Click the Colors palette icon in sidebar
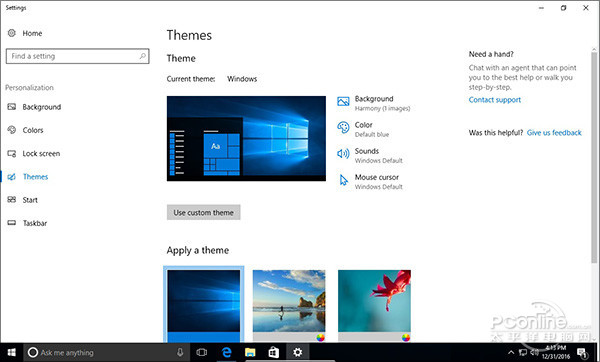600x362 pixels. pos(12,130)
